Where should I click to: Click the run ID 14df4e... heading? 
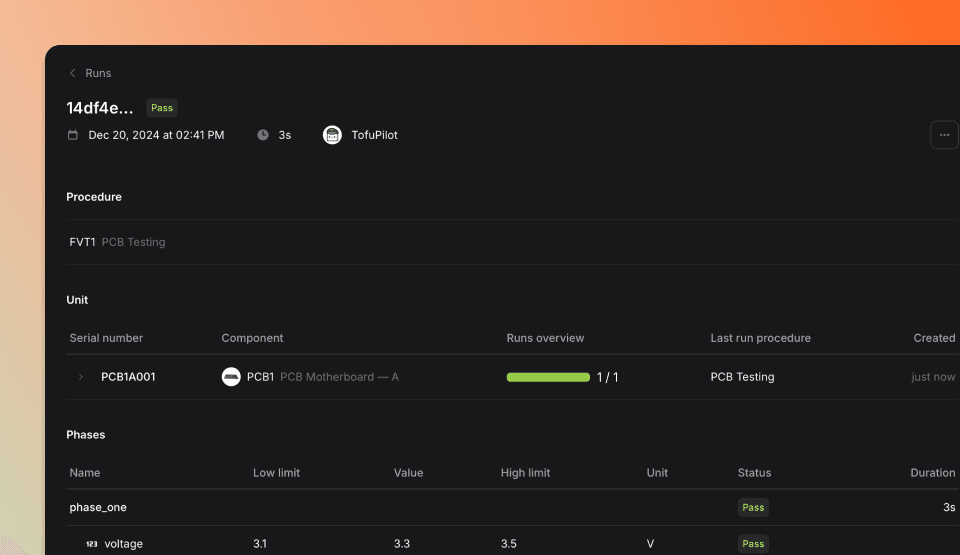pos(100,108)
